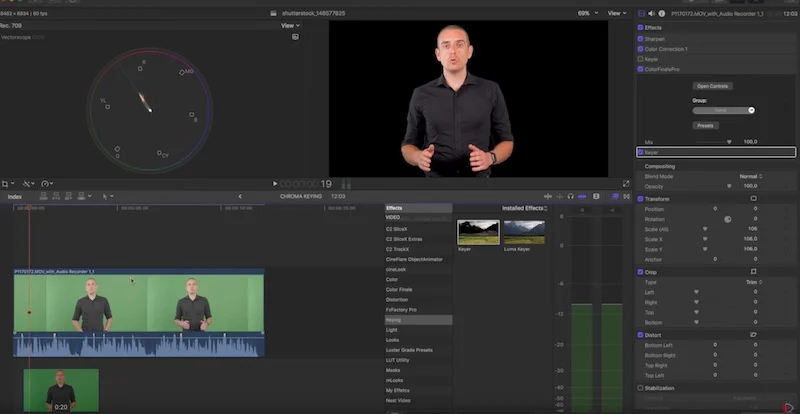The image size is (800, 414).
Task: Toggle the Transitions browser icon
Action: 627,197
